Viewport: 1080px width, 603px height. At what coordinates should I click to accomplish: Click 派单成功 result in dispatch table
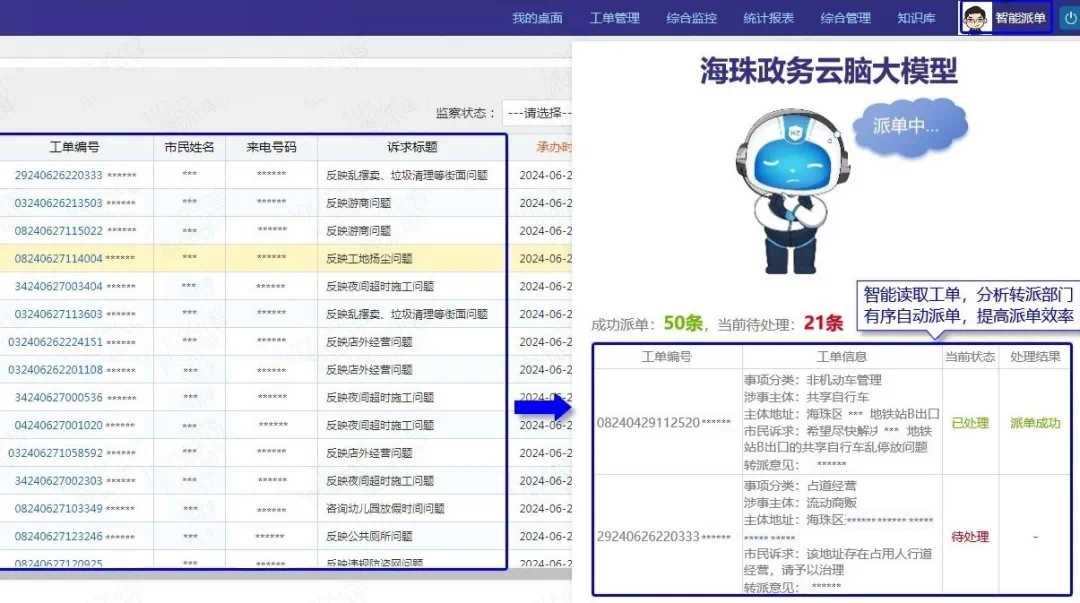point(1035,423)
